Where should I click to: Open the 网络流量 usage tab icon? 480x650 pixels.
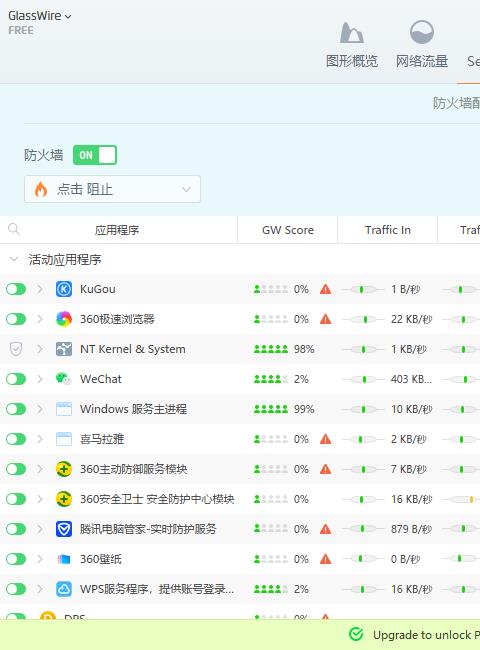coord(422,32)
